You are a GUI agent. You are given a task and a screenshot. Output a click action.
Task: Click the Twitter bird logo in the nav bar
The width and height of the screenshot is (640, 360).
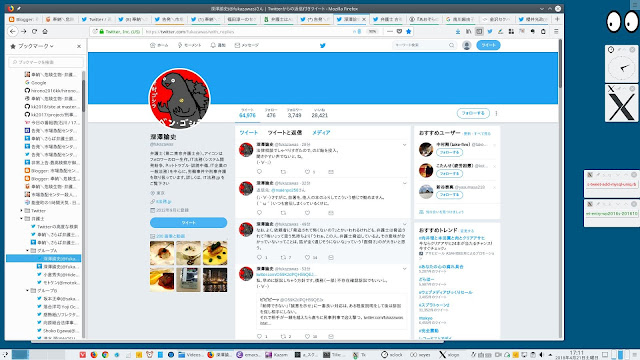click(x=322, y=45)
